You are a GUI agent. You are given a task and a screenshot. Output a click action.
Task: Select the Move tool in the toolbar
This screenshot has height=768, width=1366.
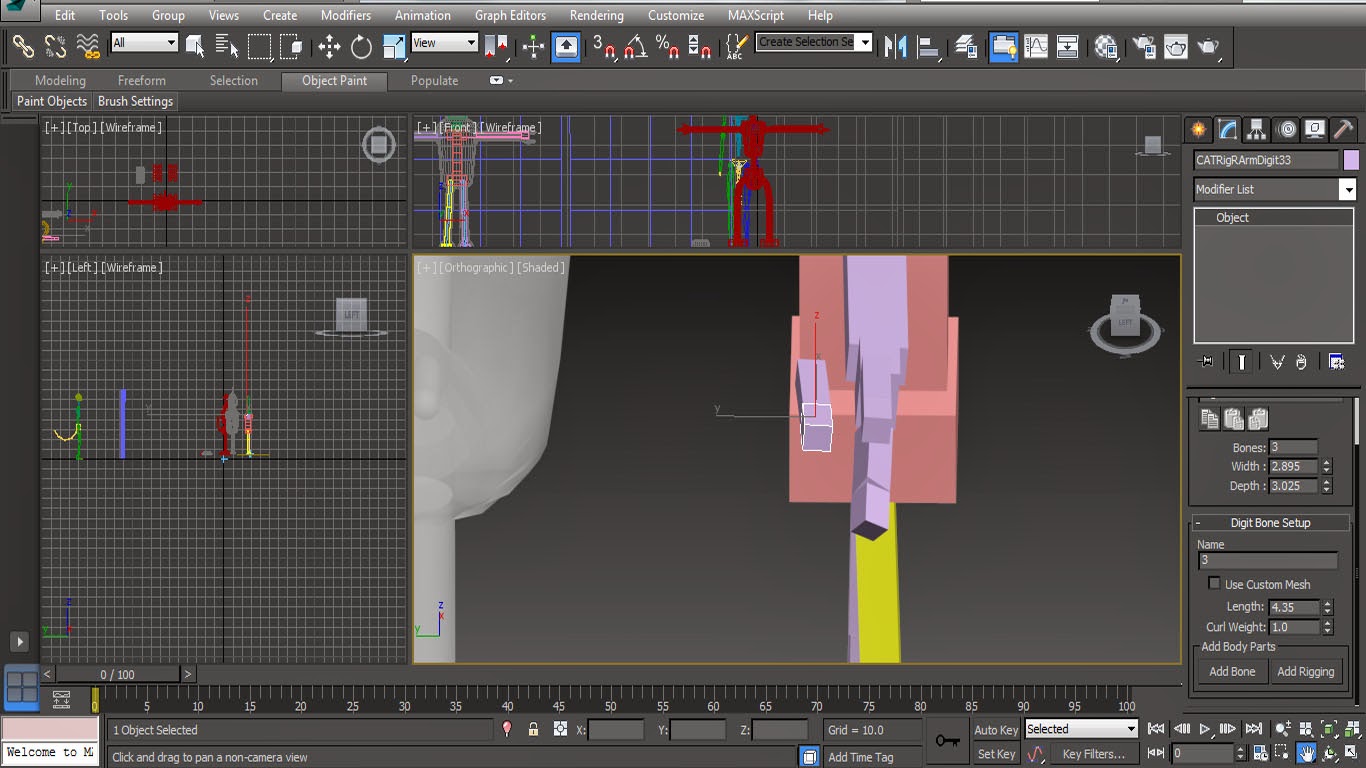[329, 46]
